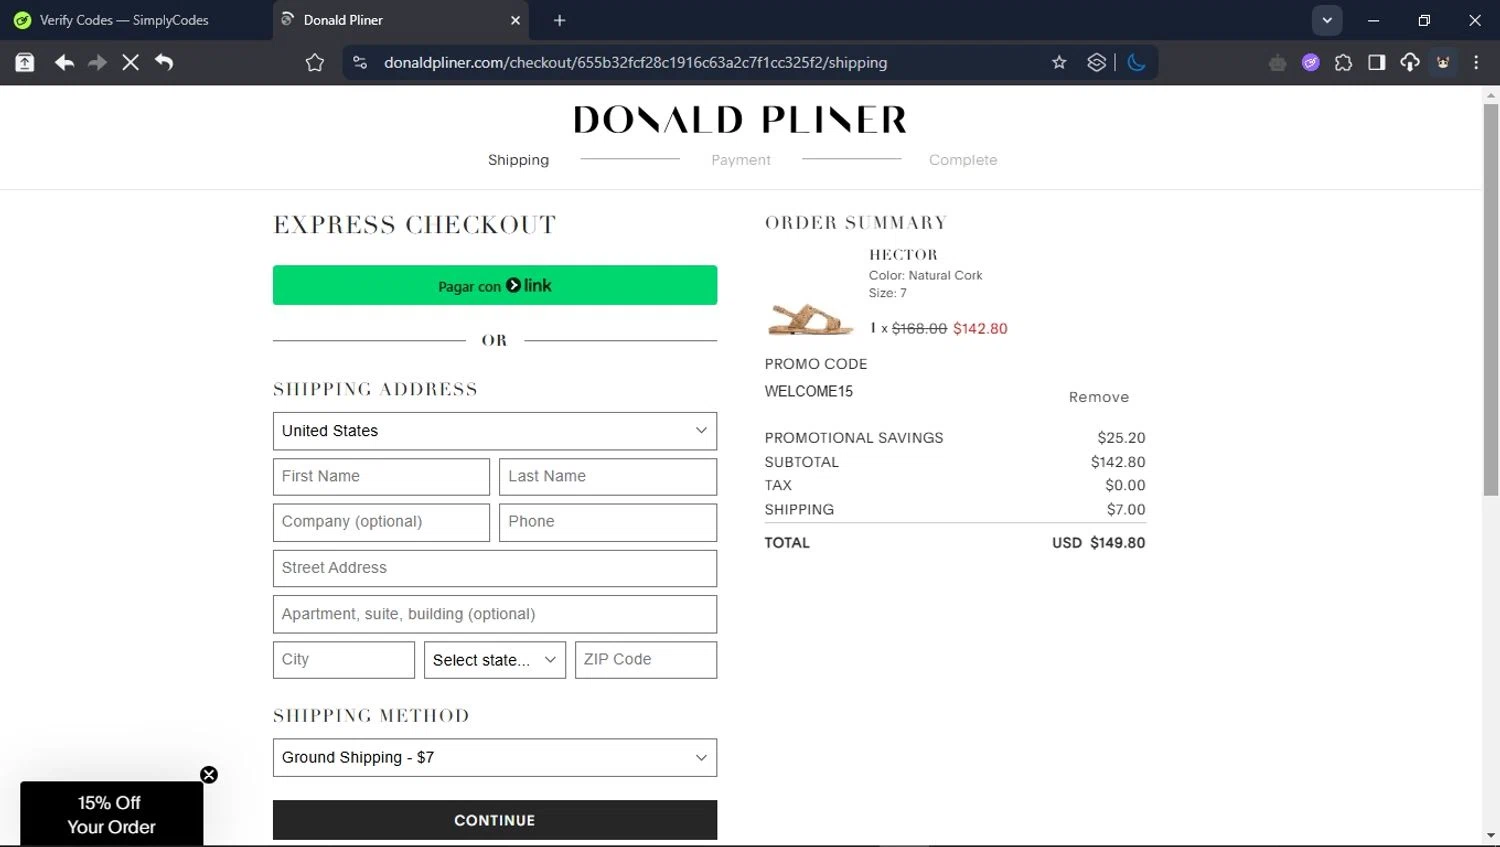This screenshot has width=1500, height=847.
Task: Go to the Complete checkout step
Action: click(963, 160)
